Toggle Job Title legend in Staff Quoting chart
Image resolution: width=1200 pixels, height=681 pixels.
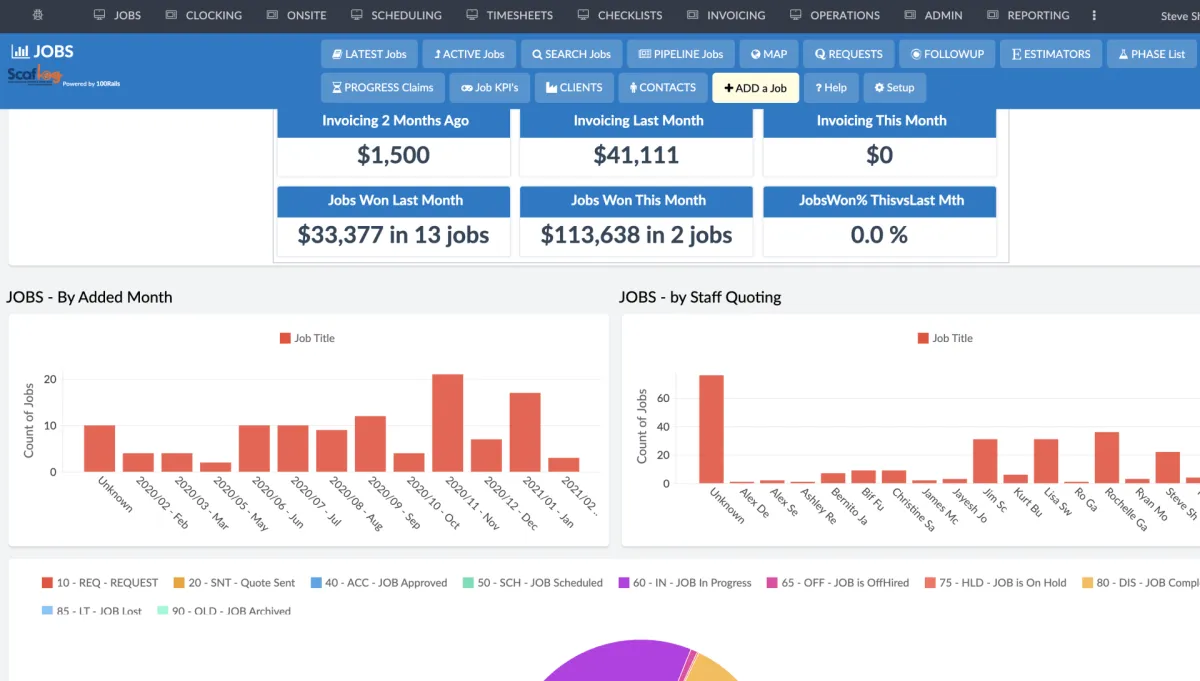[x=945, y=338]
